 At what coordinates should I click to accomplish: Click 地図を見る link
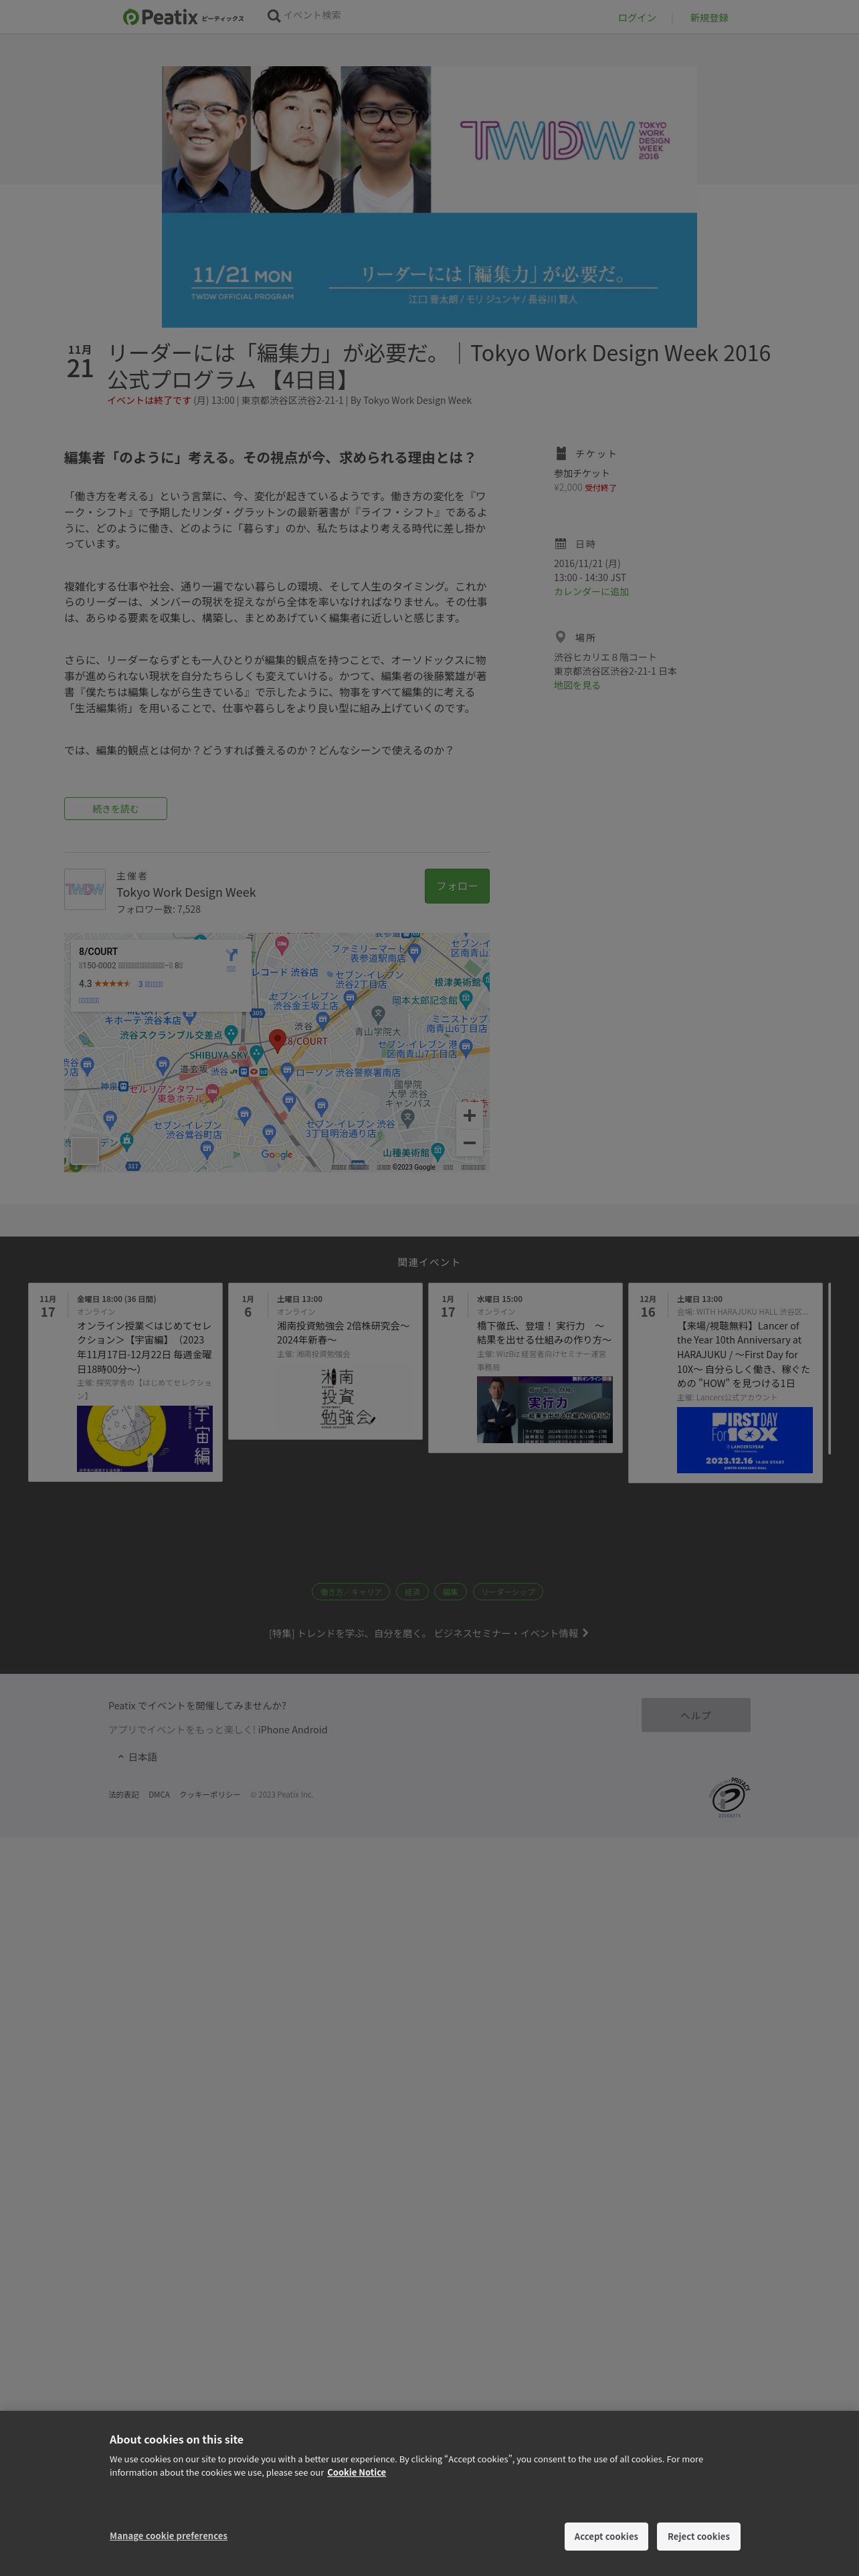click(x=577, y=686)
